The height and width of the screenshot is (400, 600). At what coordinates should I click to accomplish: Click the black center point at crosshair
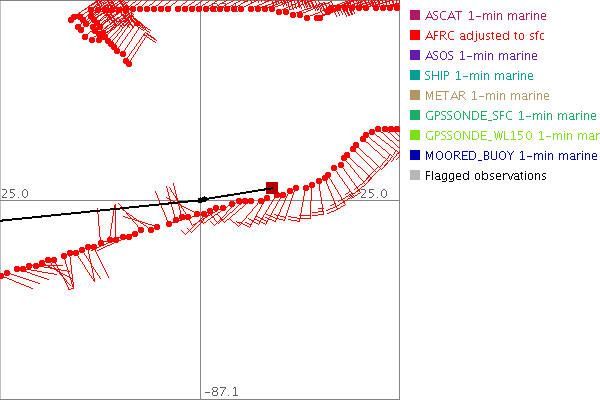click(x=202, y=200)
